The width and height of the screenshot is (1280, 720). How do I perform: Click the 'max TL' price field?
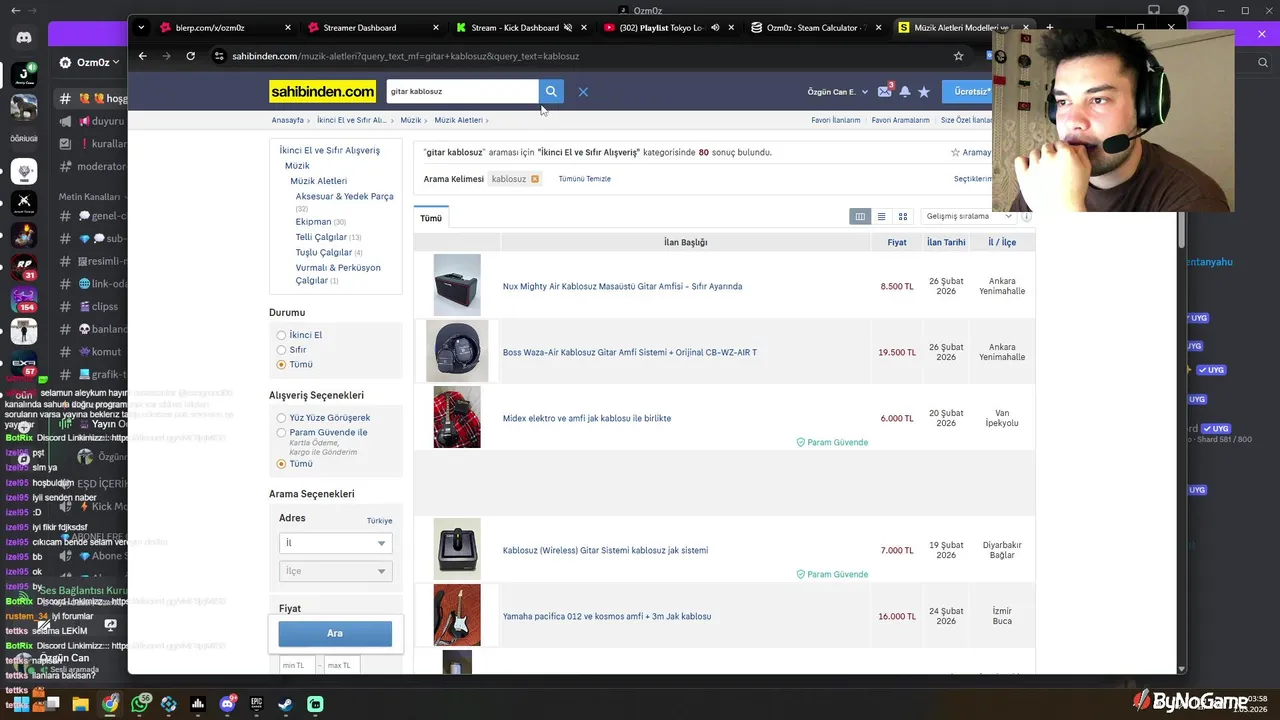click(342, 665)
